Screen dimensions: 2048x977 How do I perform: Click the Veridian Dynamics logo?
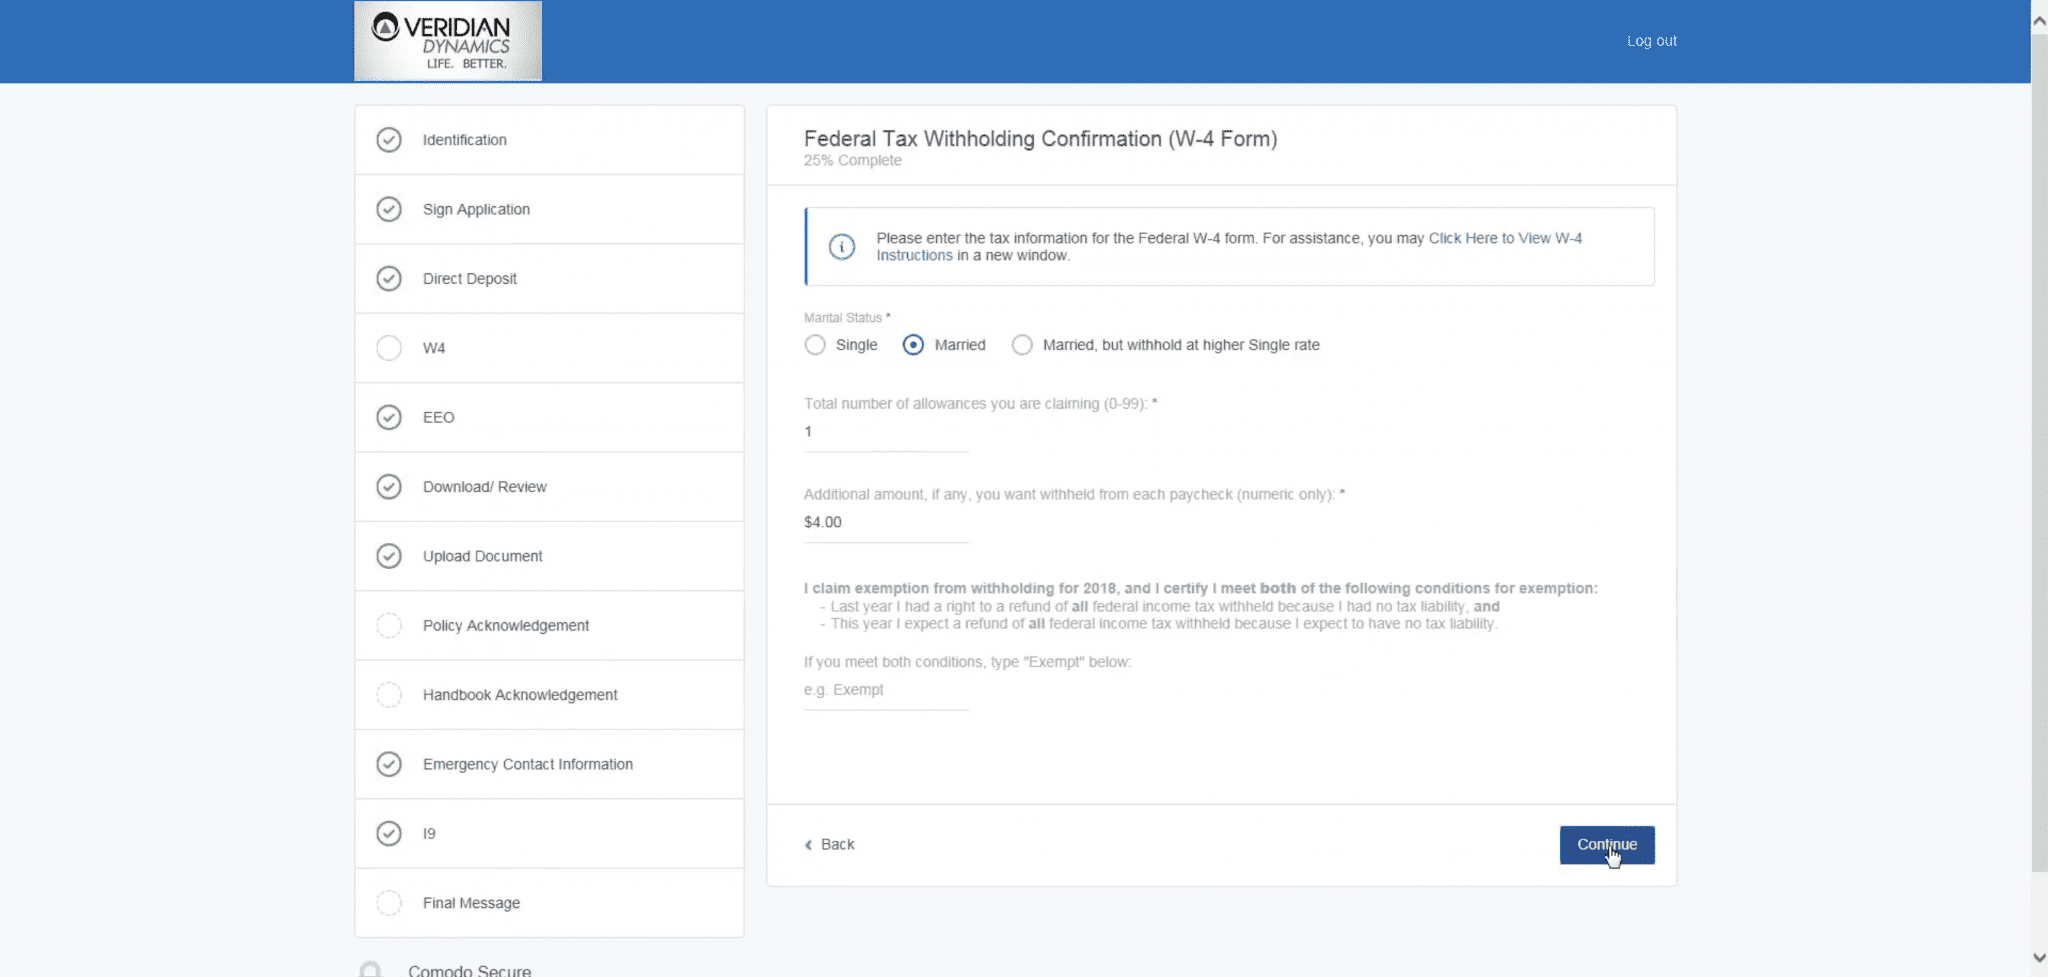448,41
